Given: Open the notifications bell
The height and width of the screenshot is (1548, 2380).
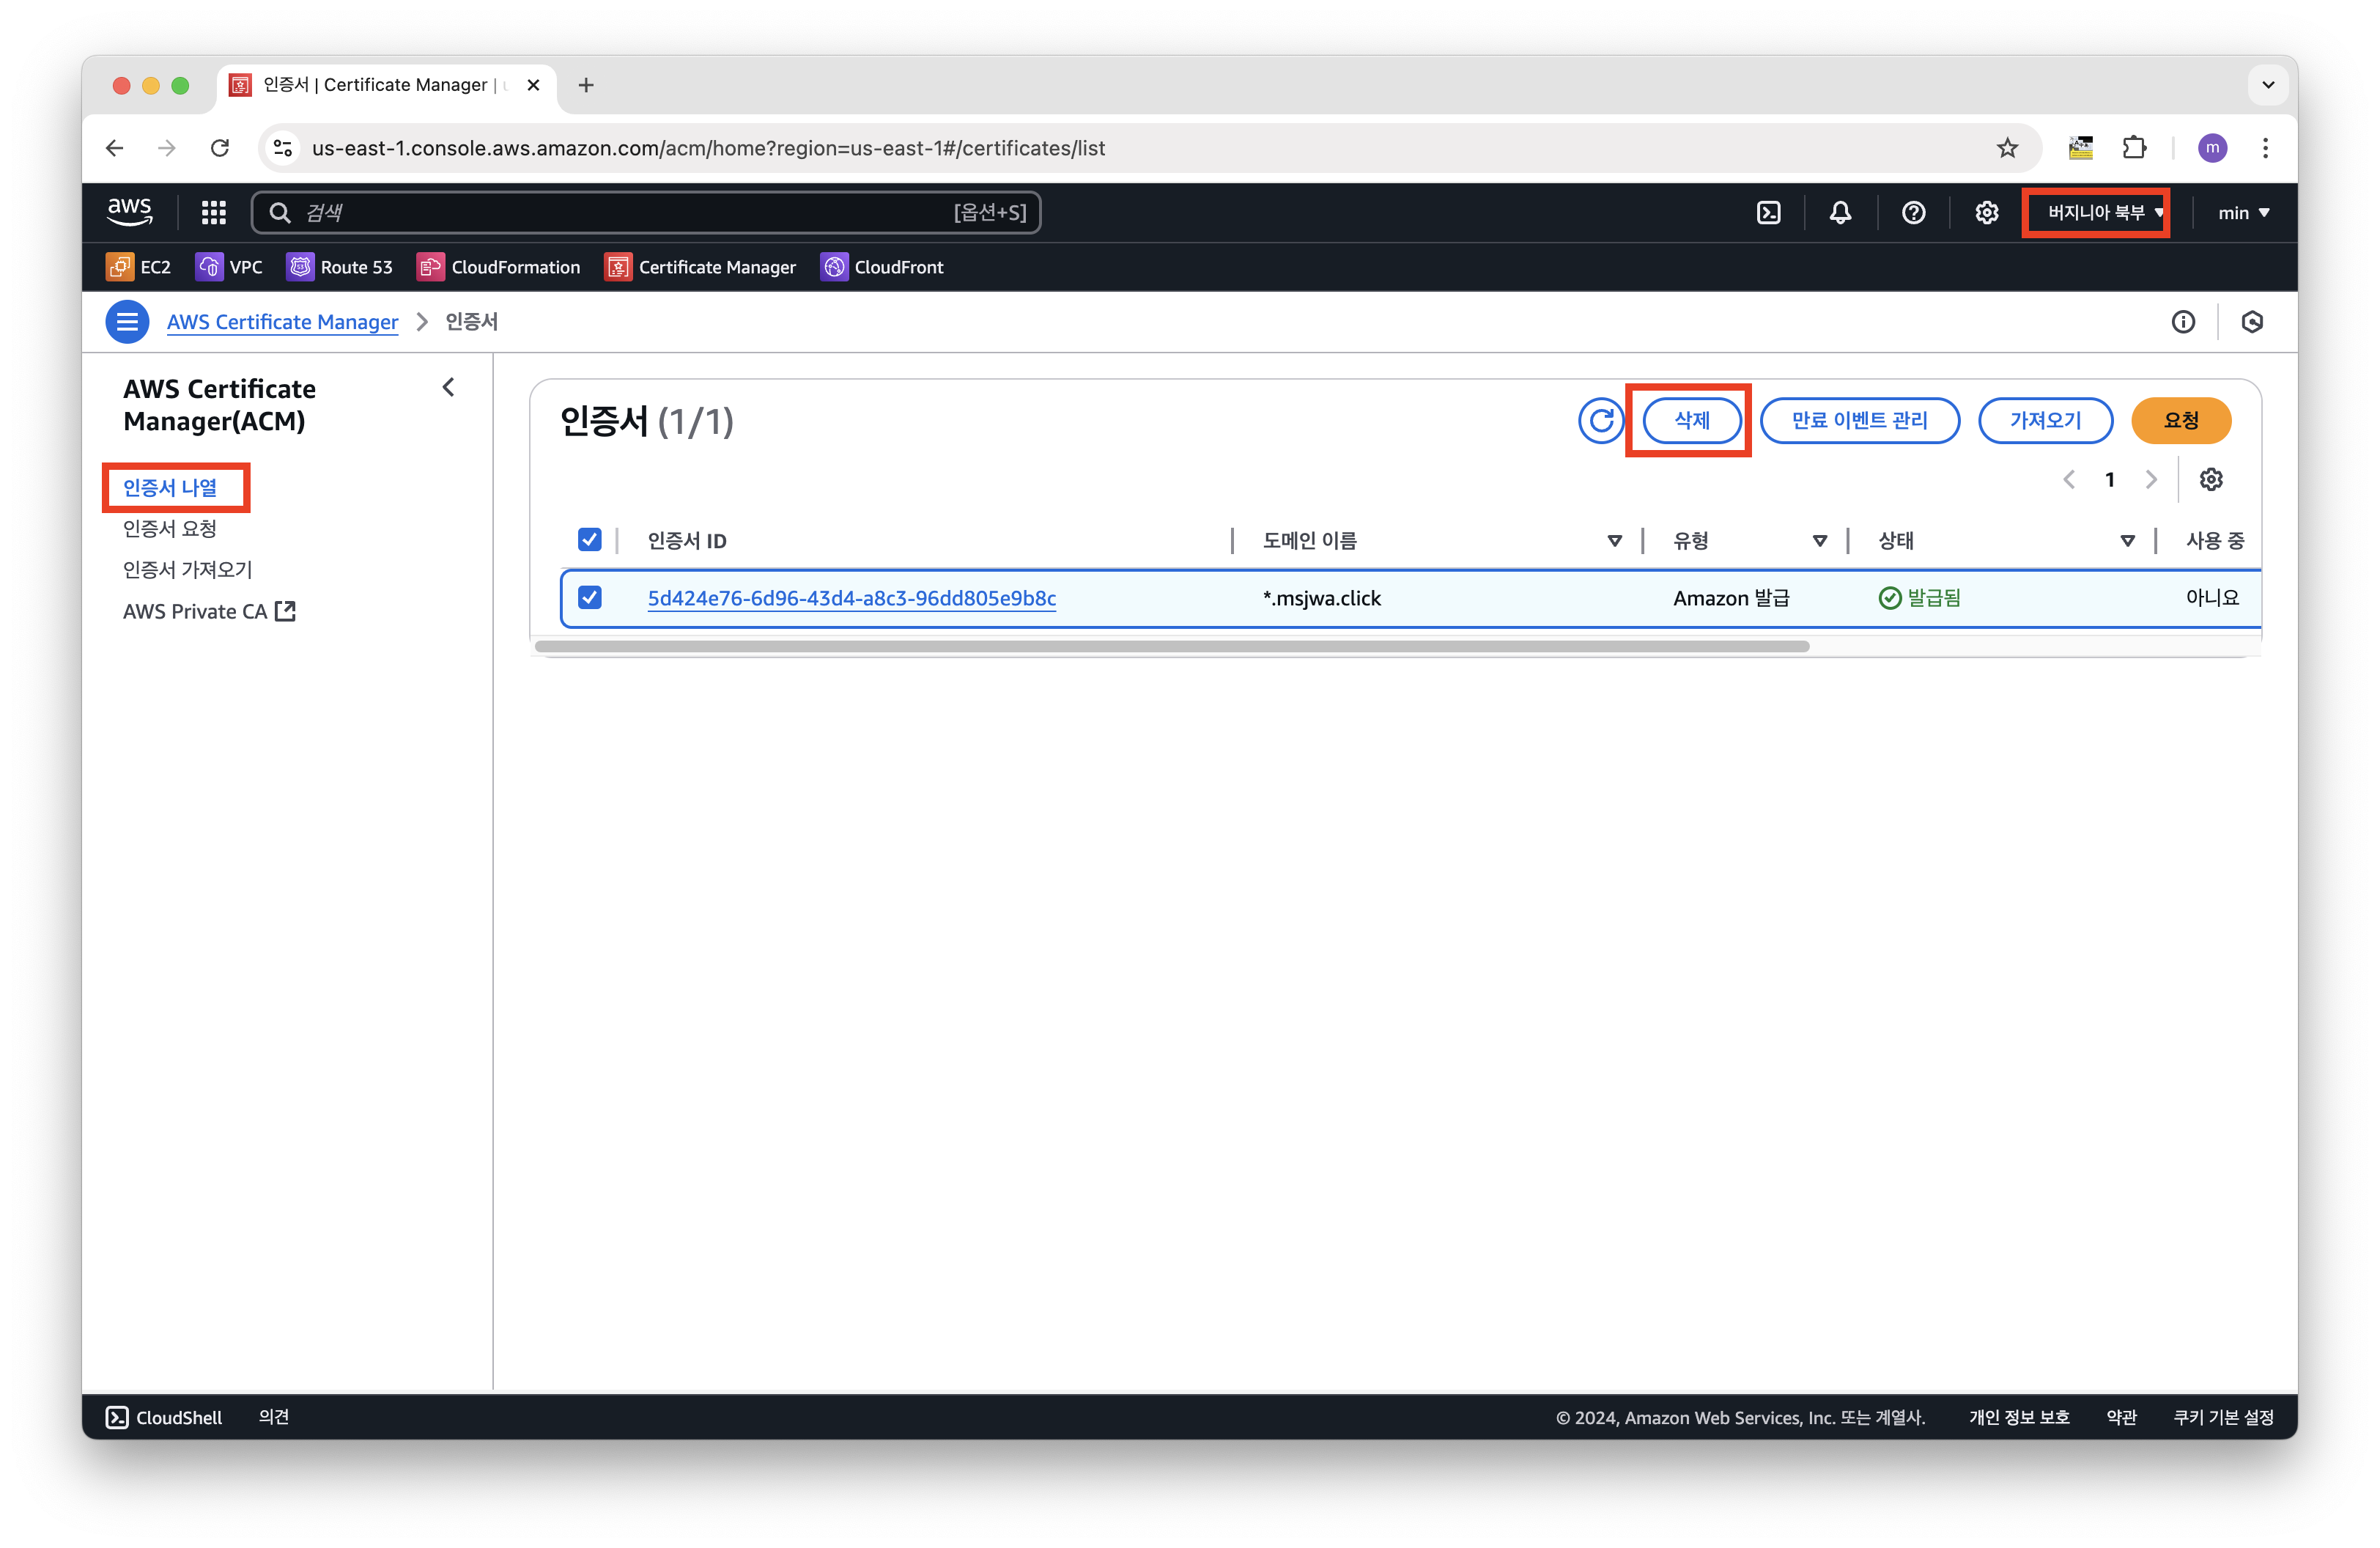Looking at the screenshot, I should [x=1840, y=212].
